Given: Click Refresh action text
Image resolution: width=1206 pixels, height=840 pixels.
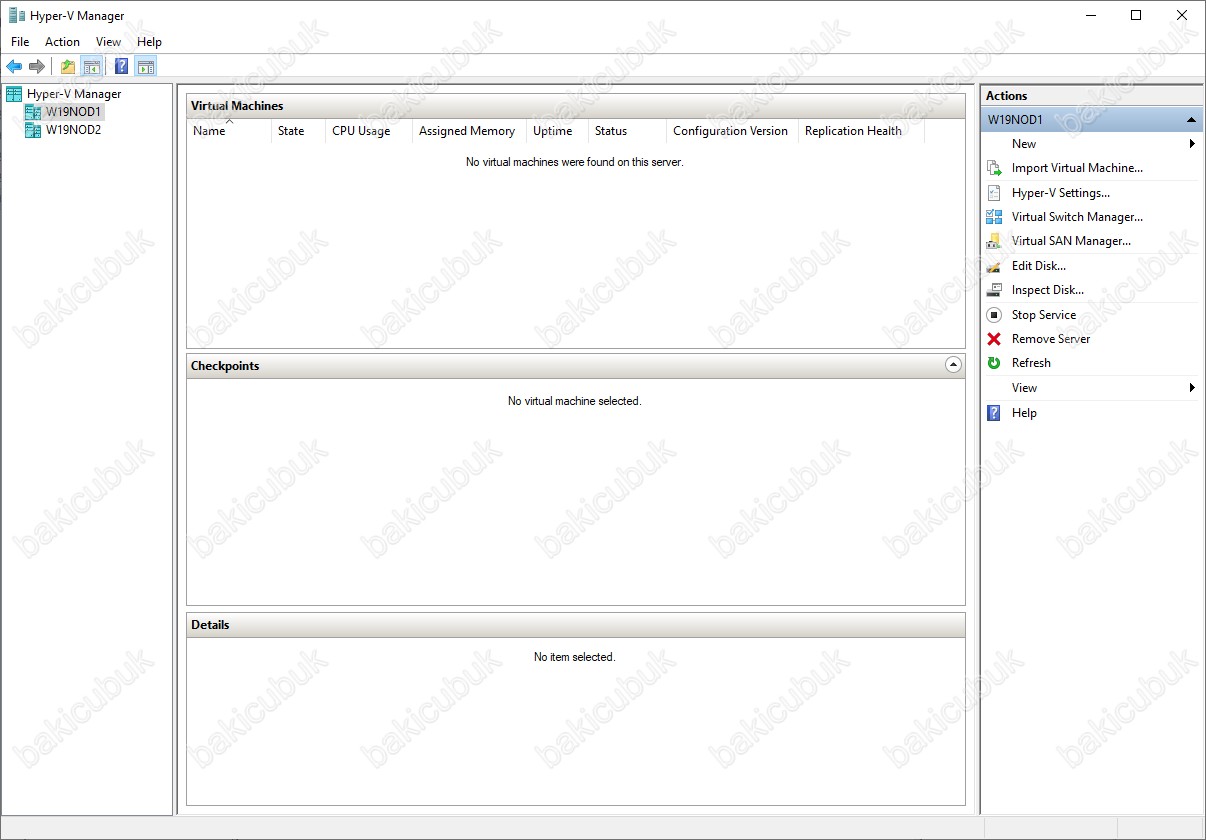Looking at the screenshot, I should pyautogui.click(x=1031, y=363).
